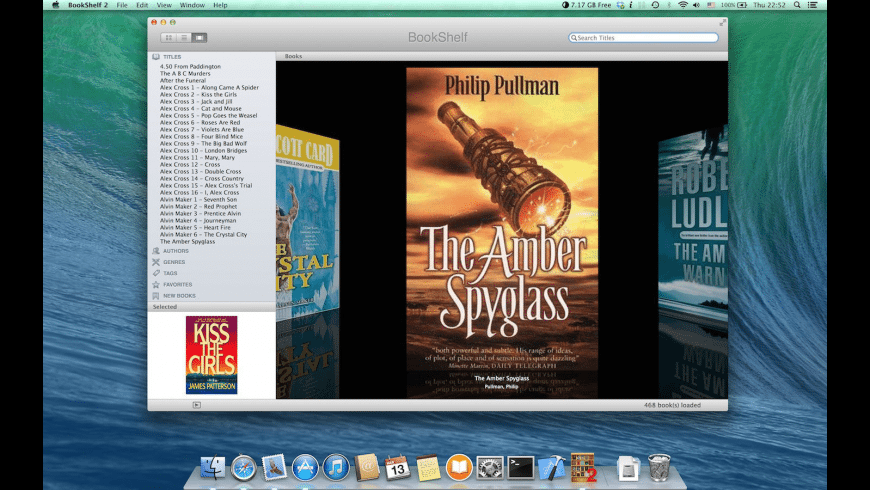Open Contacts address book in dock

367,467
